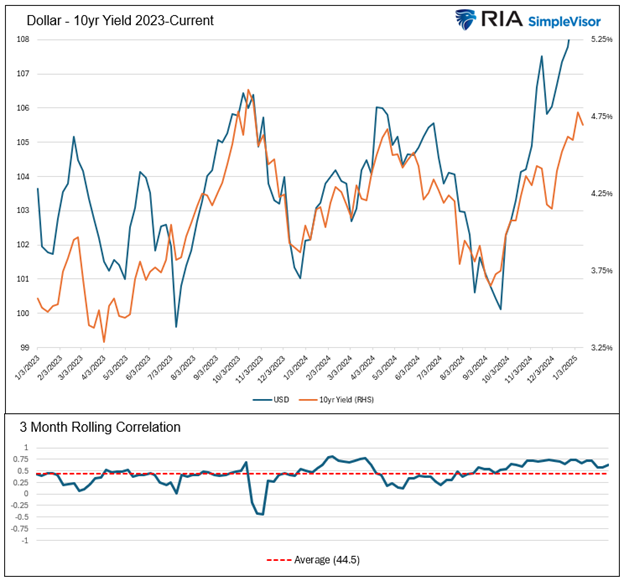Click the -0.5 correlation axis label

pyautogui.click(x=22, y=517)
